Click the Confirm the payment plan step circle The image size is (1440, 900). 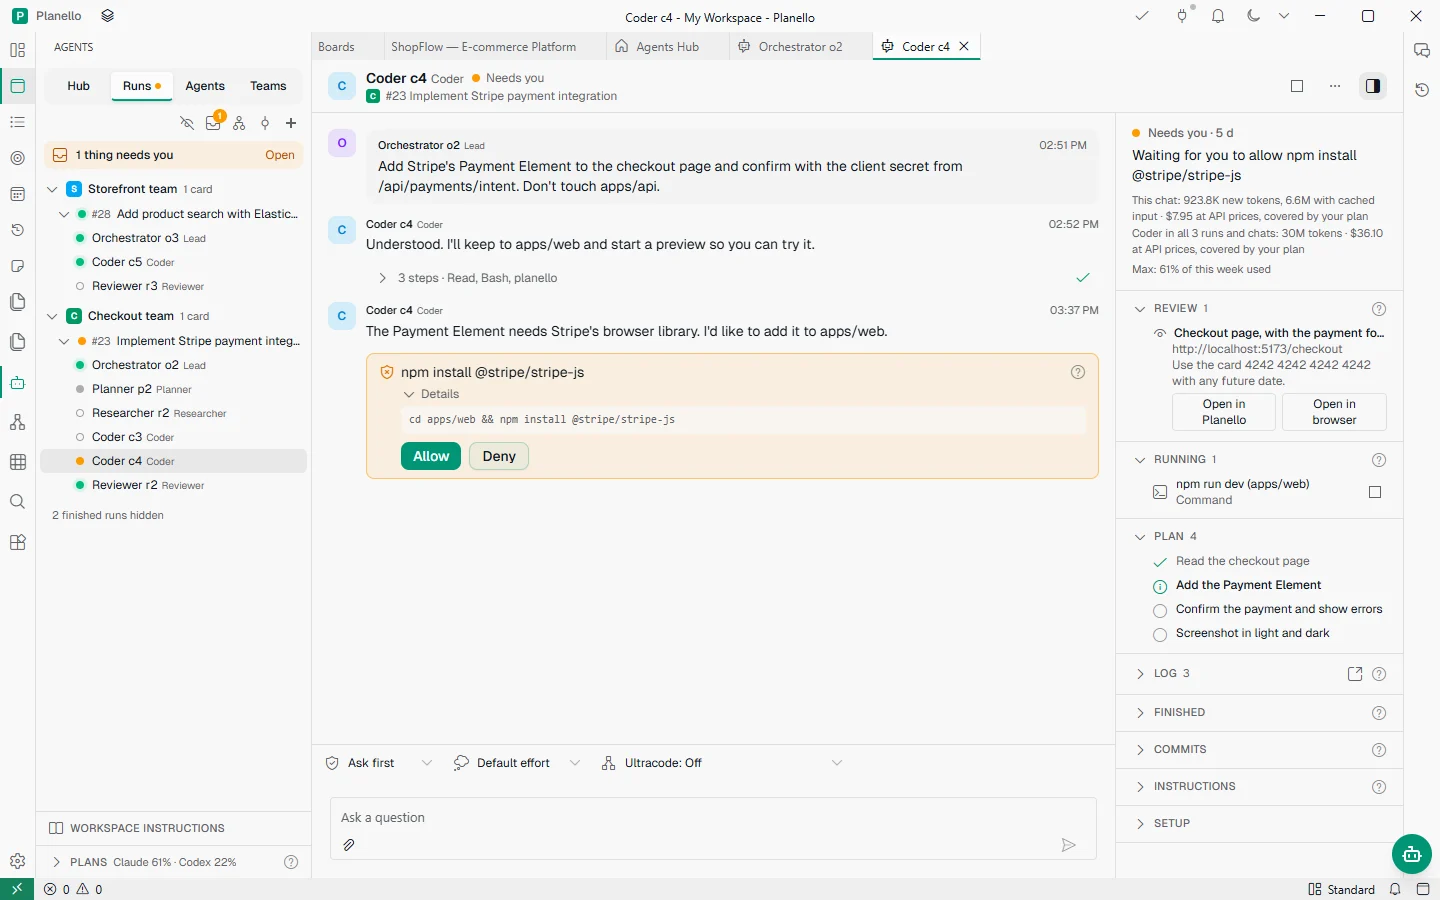pos(1160,610)
